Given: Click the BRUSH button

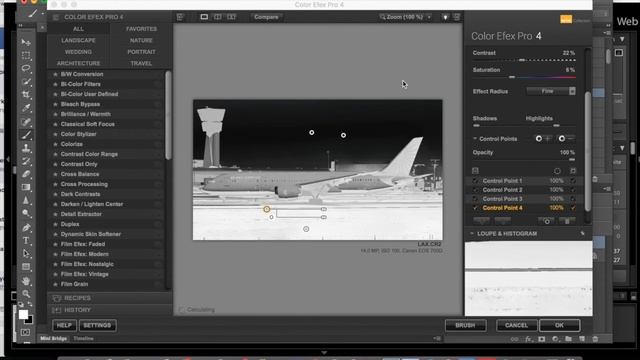Looking at the screenshot, I should coord(465,325).
